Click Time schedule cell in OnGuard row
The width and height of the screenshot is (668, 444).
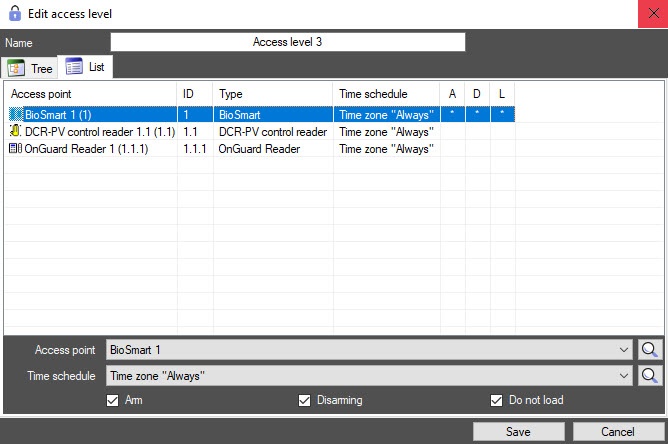pos(386,149)
